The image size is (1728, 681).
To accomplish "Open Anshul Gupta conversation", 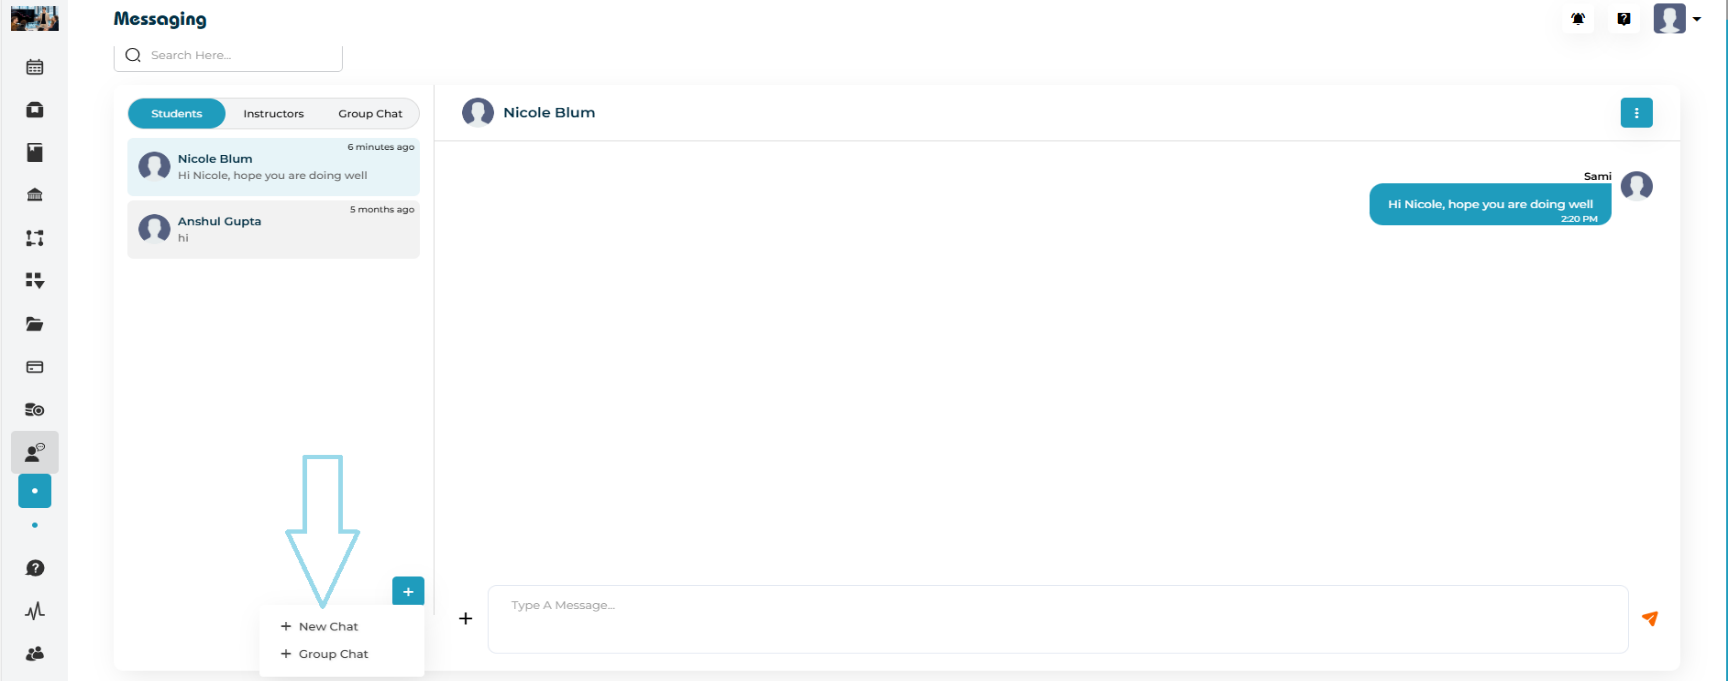I will [x=273, y=230].
